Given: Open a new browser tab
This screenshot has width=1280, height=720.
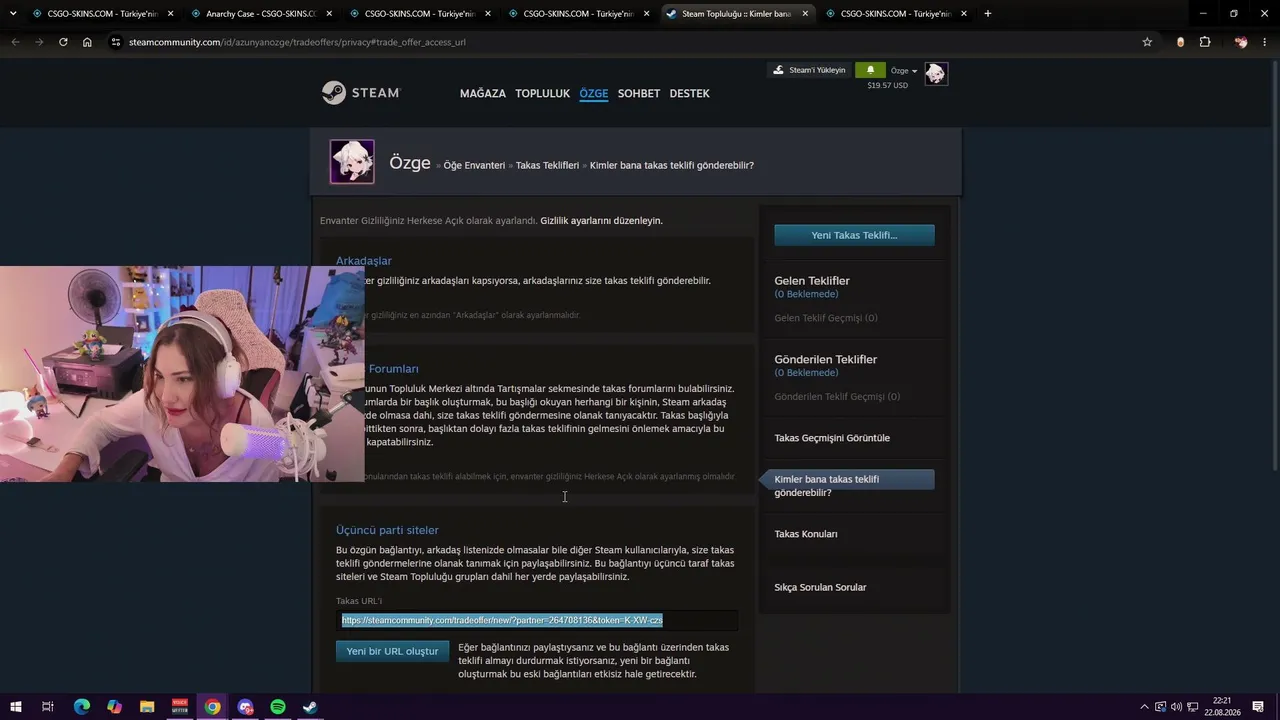Looking at the screenshot, I should click(988, 14).
